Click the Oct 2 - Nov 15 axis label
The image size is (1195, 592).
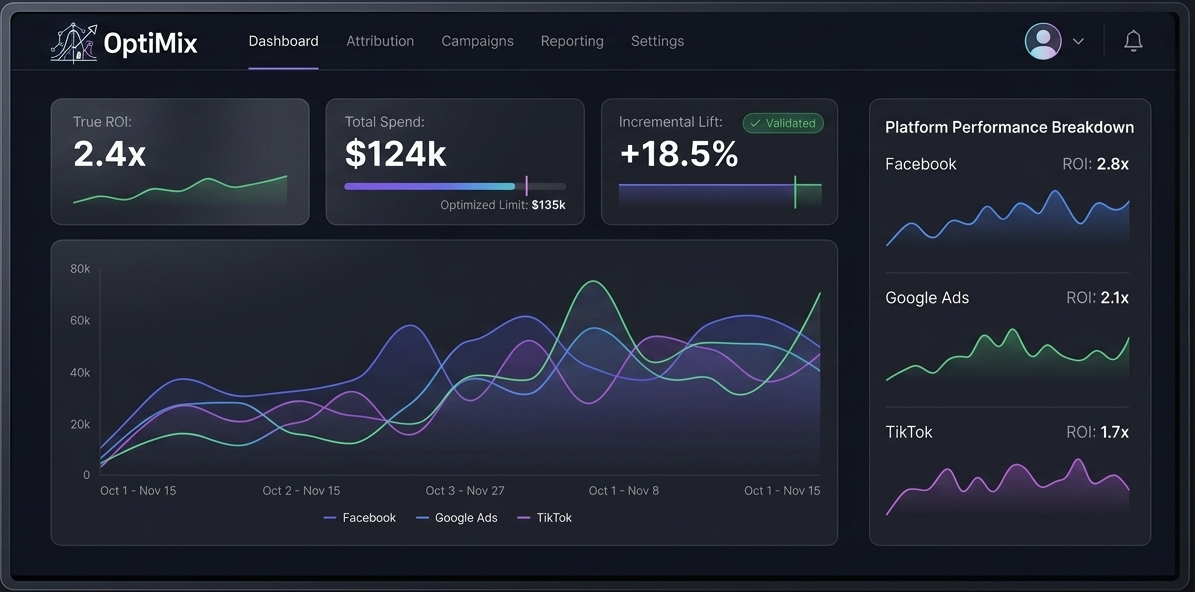point(301,491)
